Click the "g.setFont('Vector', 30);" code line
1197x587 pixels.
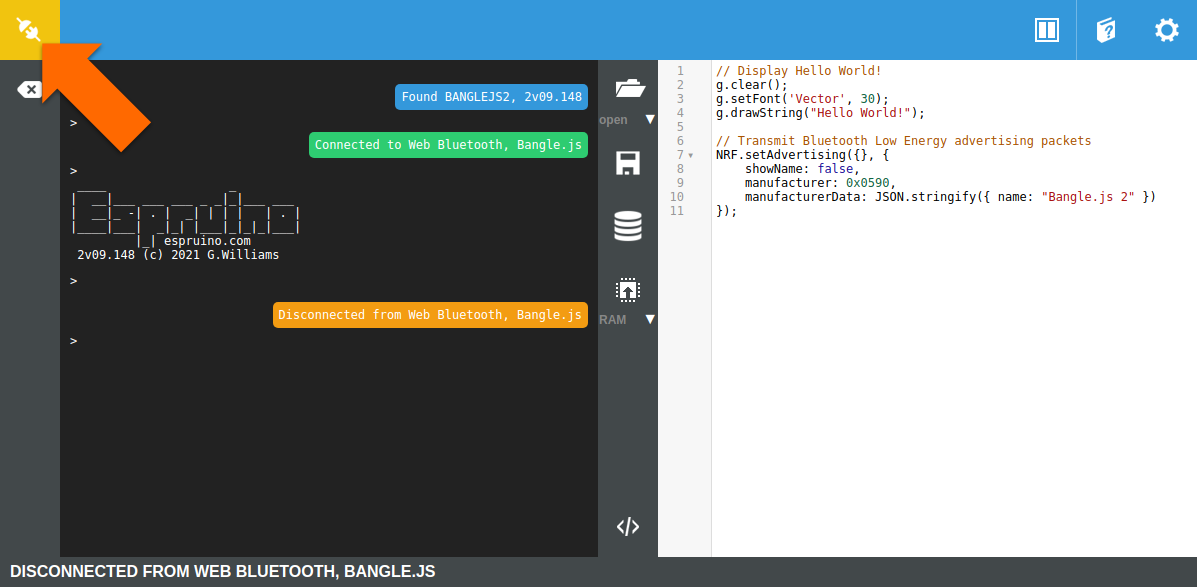point(802,99)
